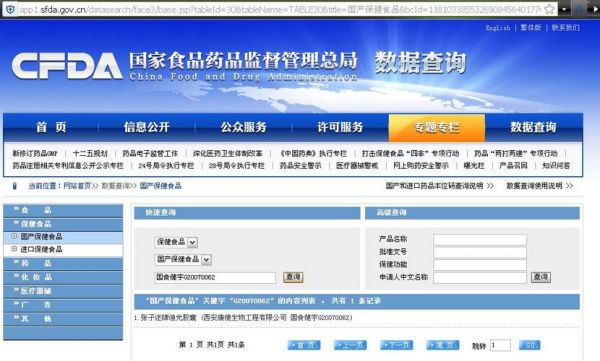Click 网站首页 in the breadcrumb
This screenshot has height=361, width=600.
pos(77,186)
